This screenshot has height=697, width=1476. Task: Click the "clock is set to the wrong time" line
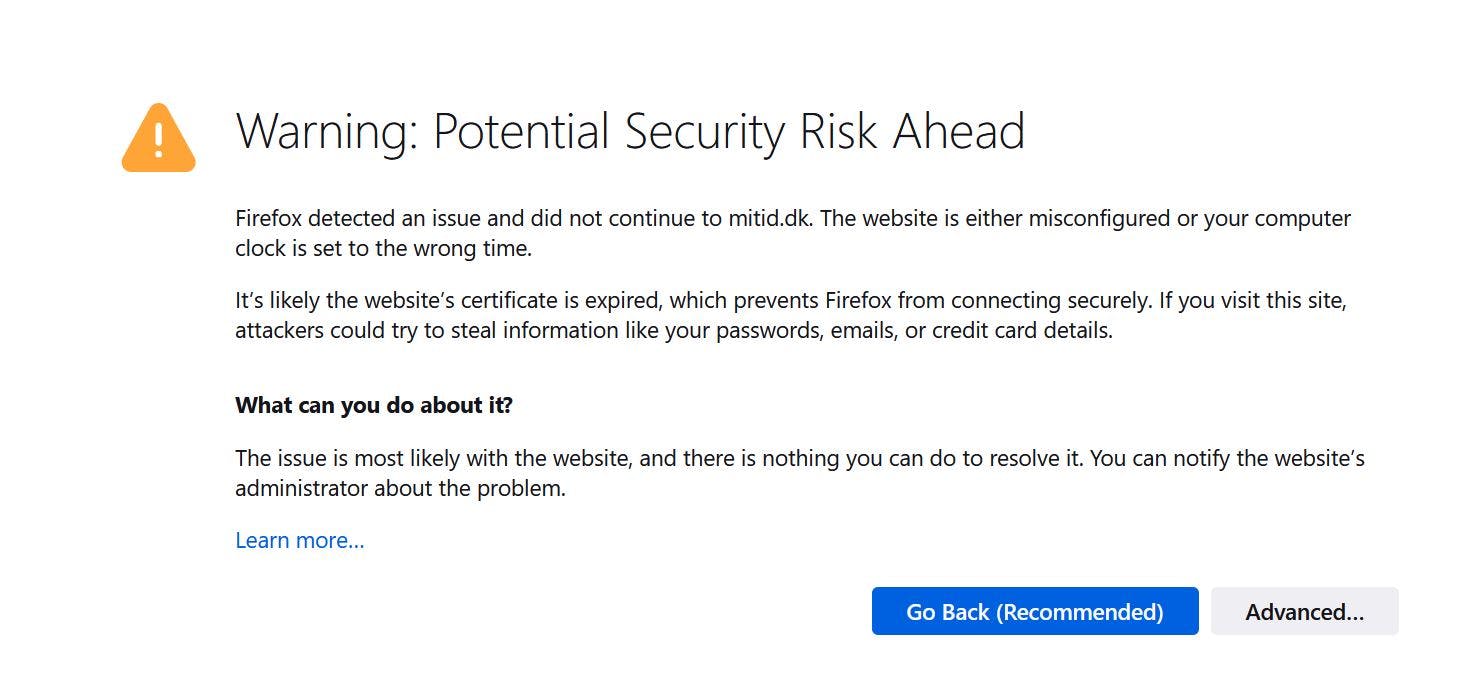click(x=383, y=249)
